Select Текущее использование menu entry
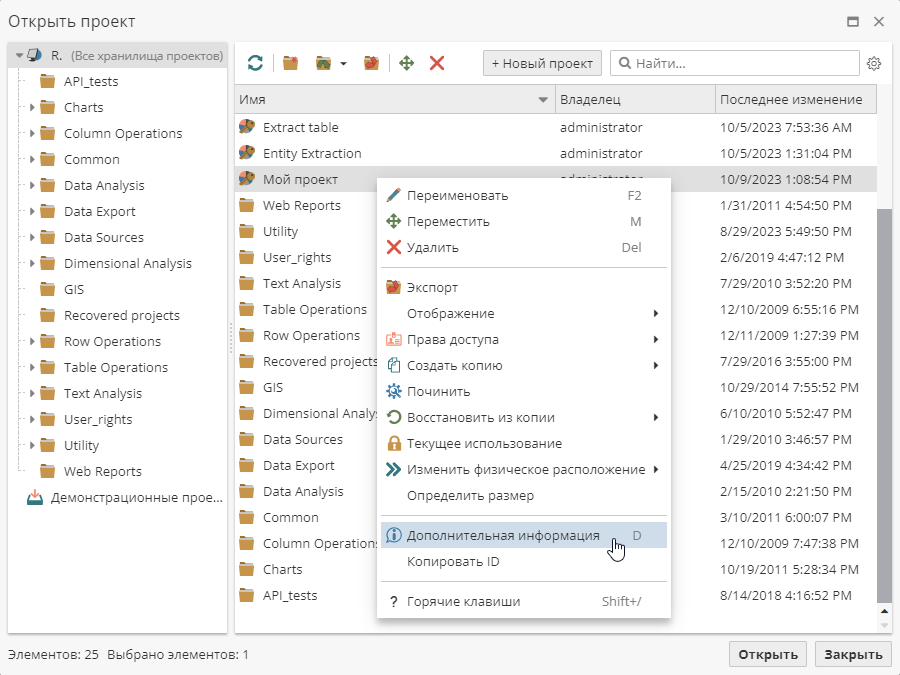Image resolution: width=900 pixels, height=675 pixels. tap(523, 443)
